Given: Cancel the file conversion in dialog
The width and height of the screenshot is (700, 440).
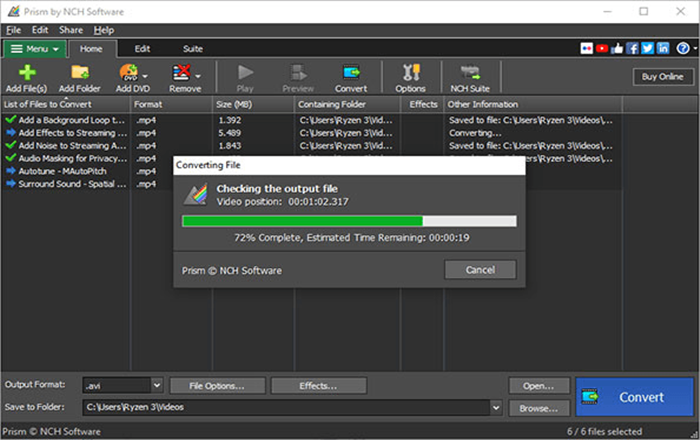Looking at the screenshot, I should point(480,270).
